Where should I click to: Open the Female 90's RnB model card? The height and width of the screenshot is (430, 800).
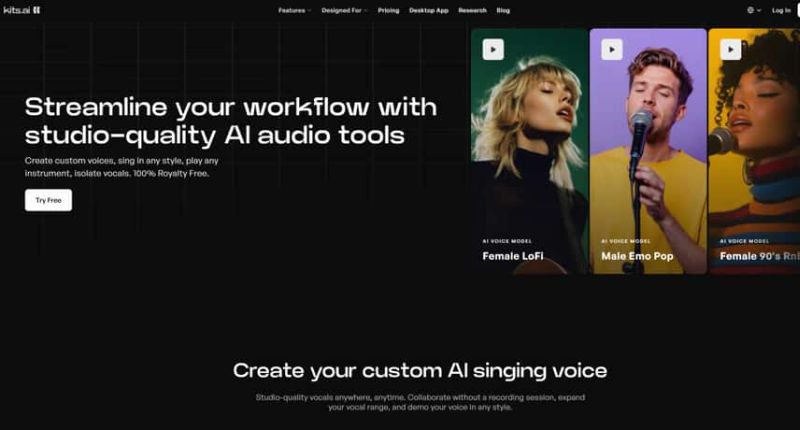coord(754,151)
